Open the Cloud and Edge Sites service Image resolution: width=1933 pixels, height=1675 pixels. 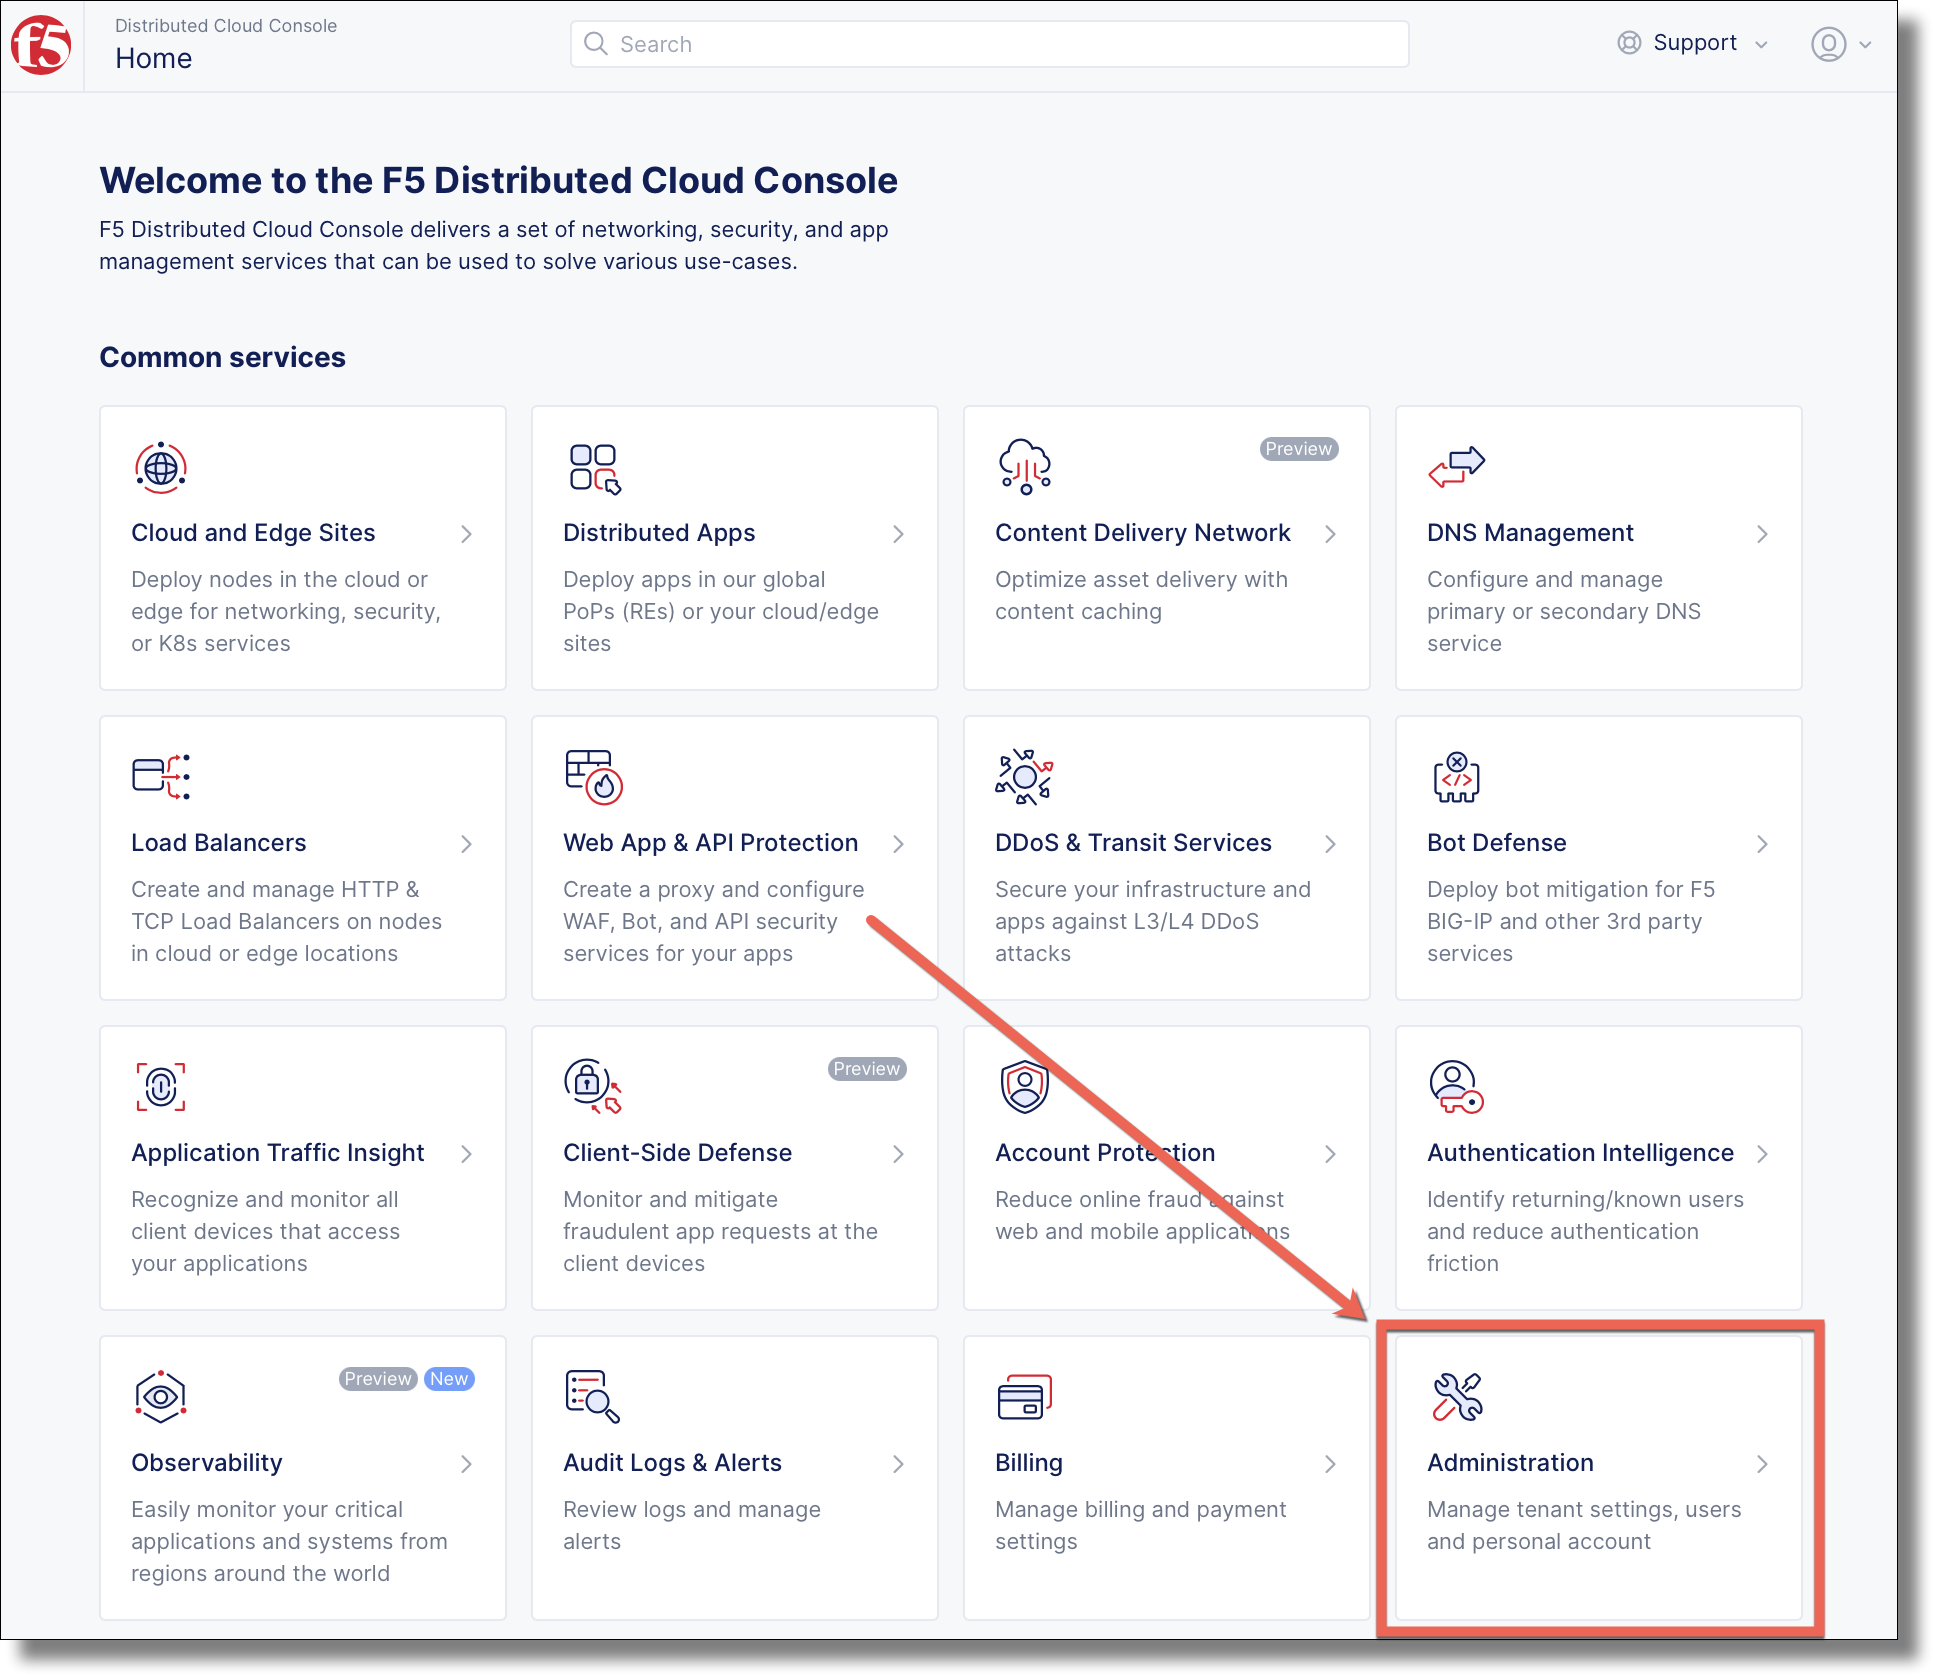tap(303, 548)
